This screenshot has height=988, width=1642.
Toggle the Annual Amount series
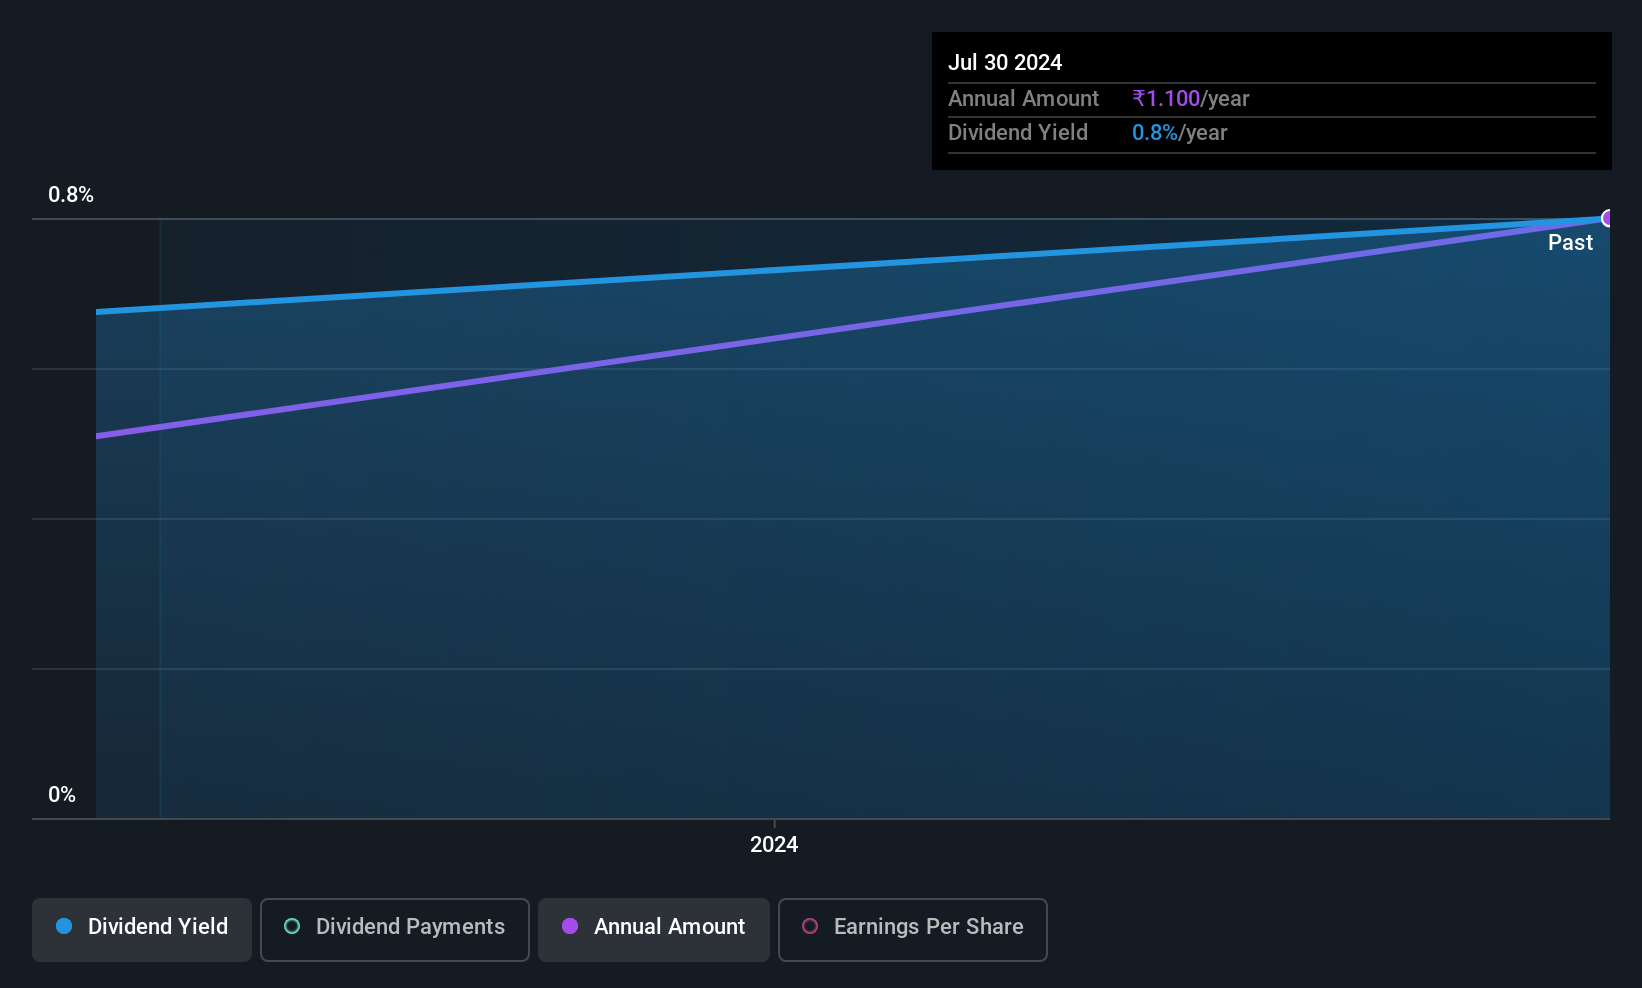(x=654, y=930)
